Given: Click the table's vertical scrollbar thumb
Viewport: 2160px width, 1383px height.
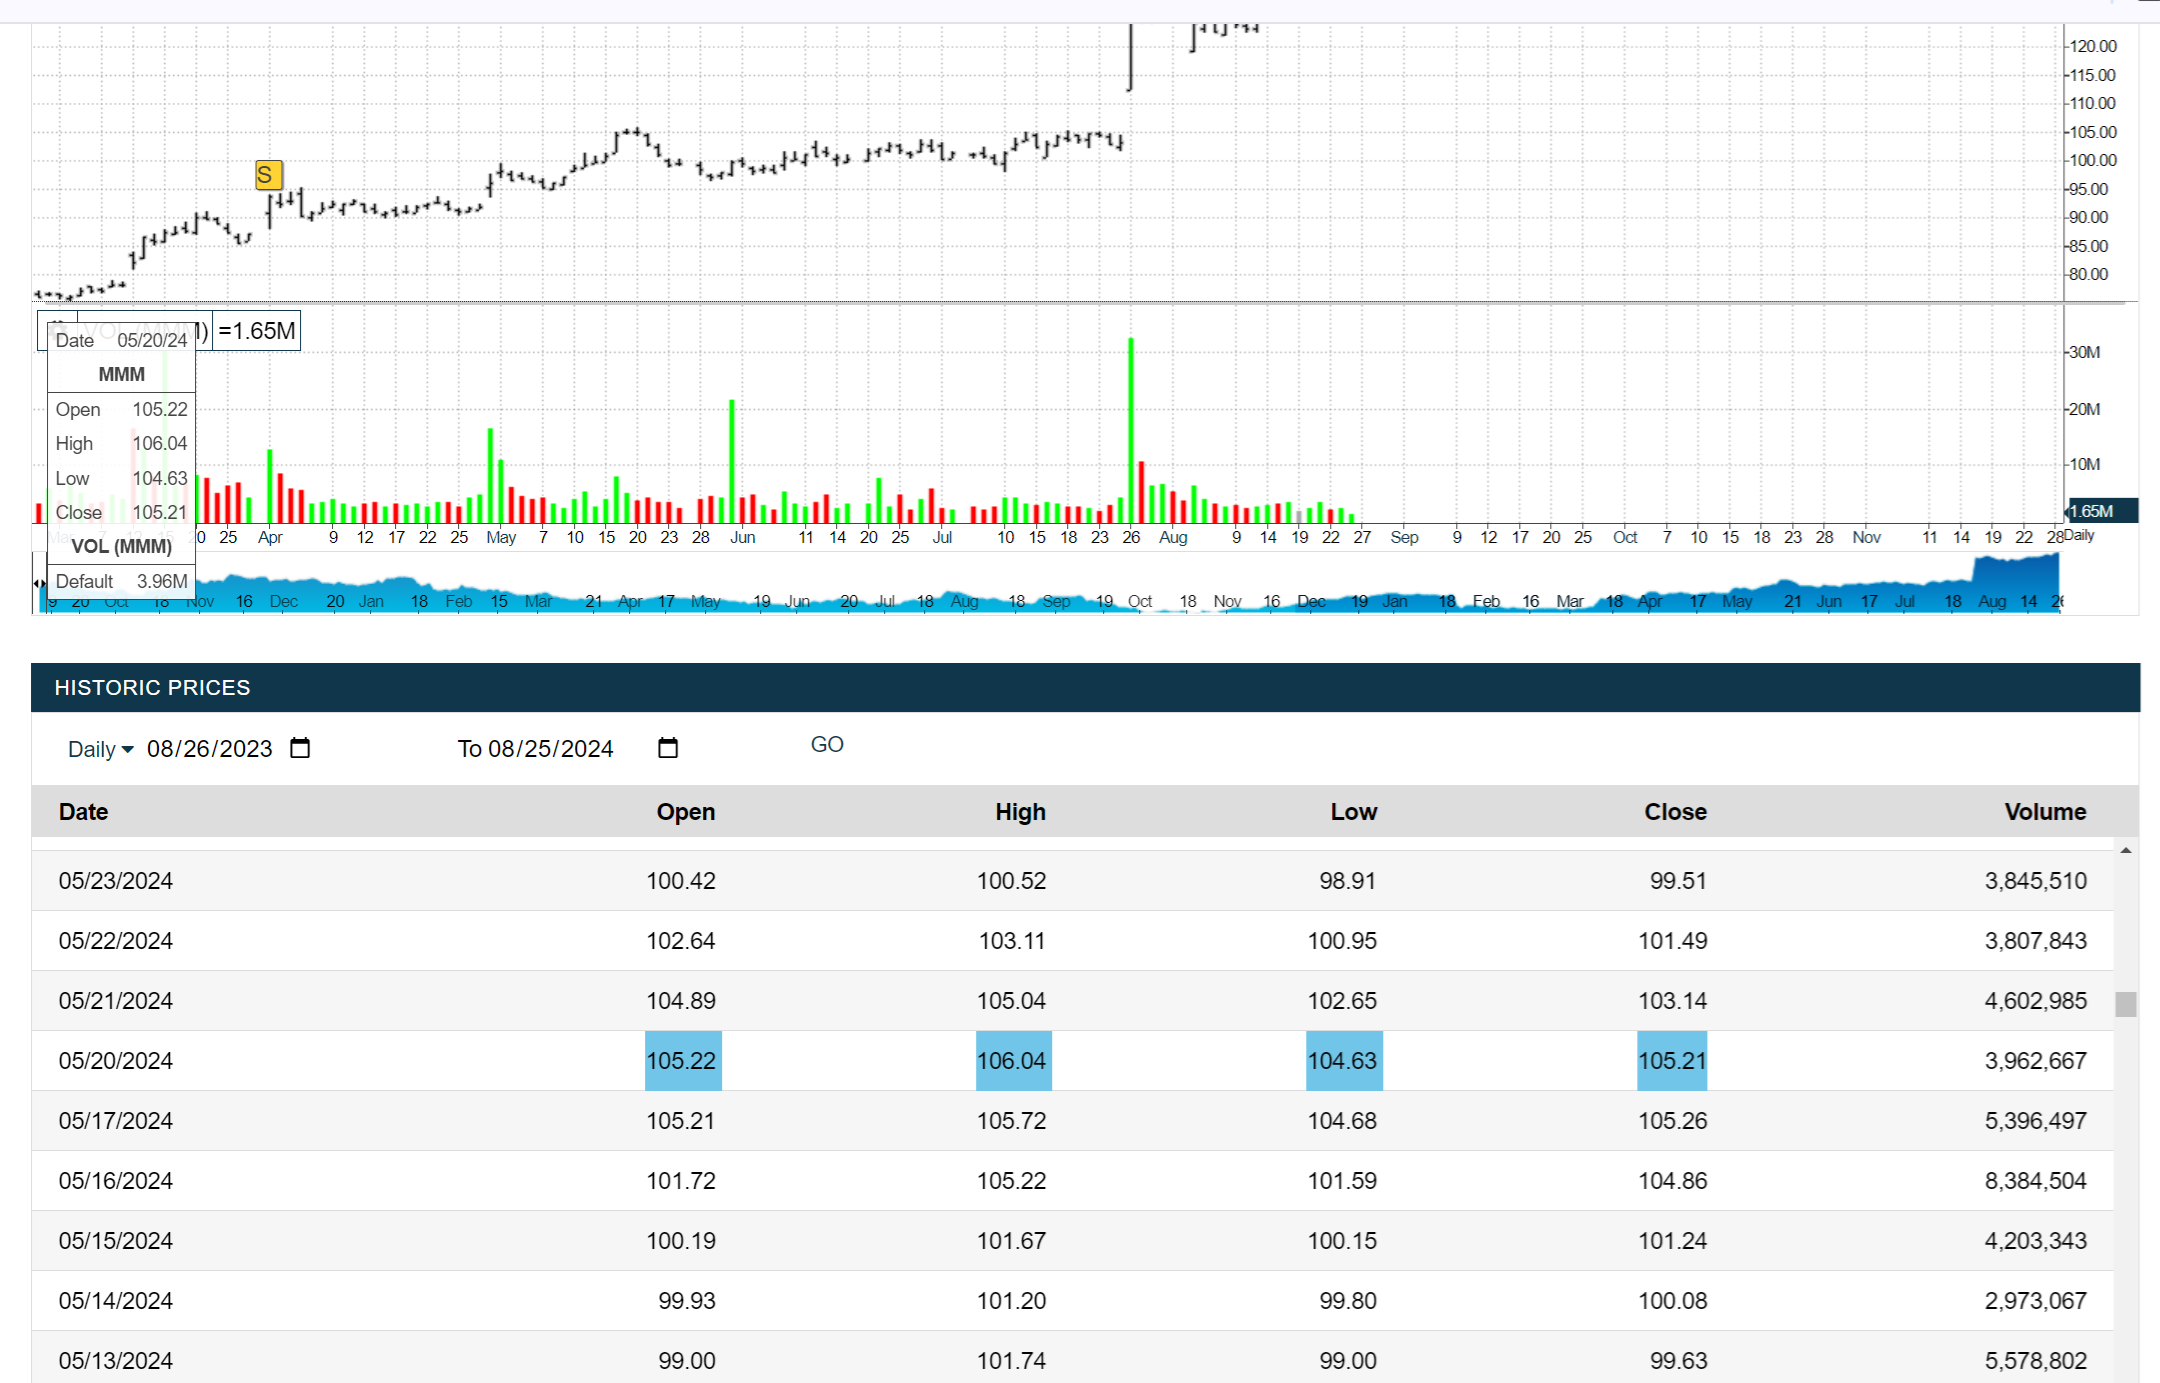Looking at the screenshot, I should [x=2126, y=1004].
